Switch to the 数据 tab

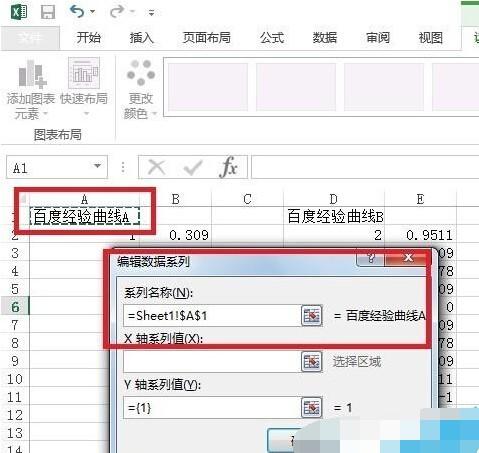click(x=324, y=38)
